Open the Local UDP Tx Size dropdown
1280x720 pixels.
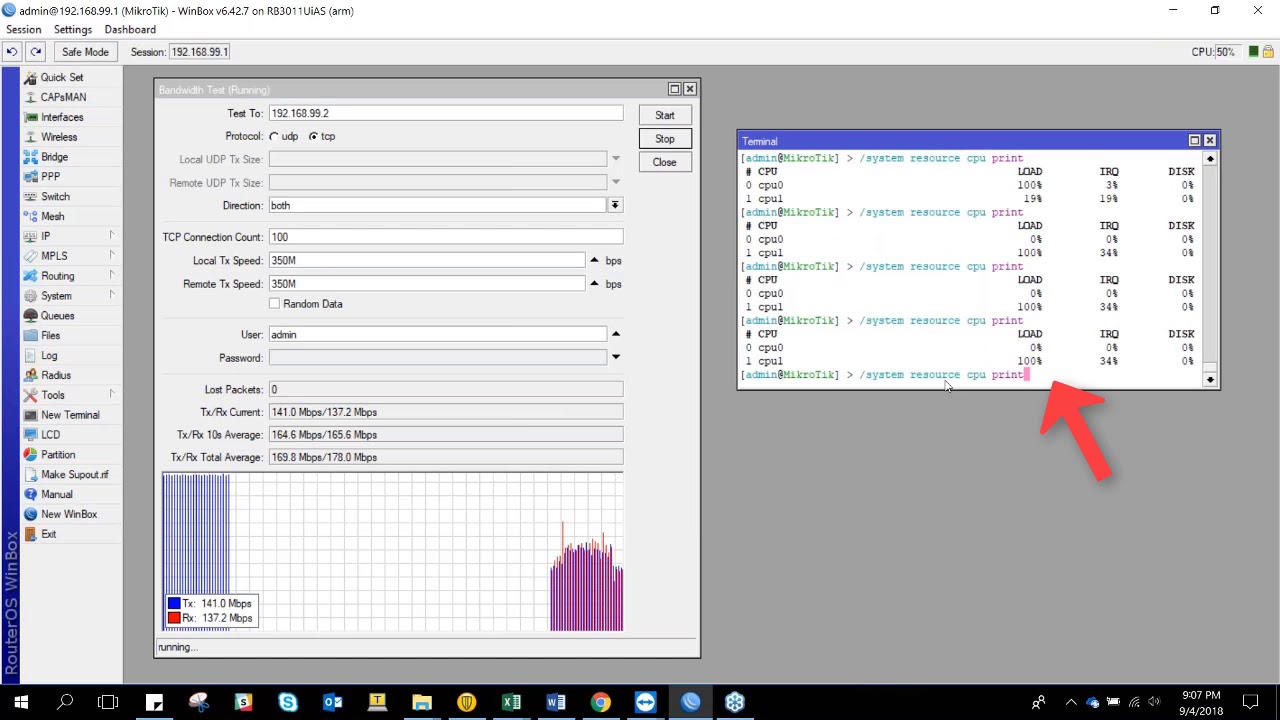(x=615, y=159)
